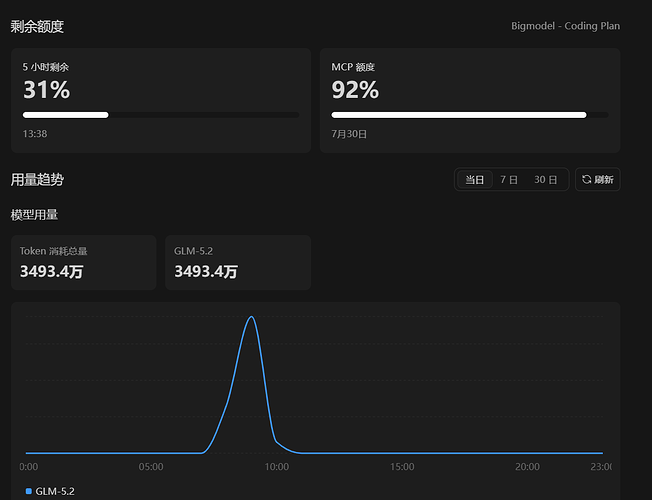Click the GLM-5.2 legend label
Viewport: 652px width, 500px height.
(55, 491)
